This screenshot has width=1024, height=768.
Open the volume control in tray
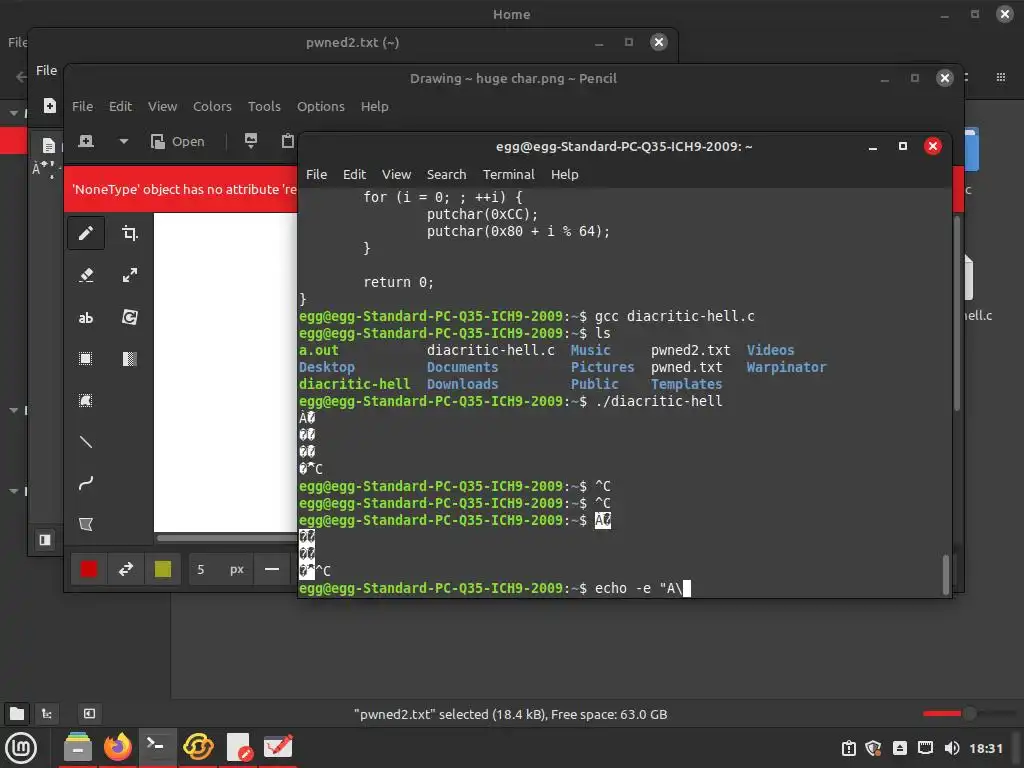coord(952,748)
